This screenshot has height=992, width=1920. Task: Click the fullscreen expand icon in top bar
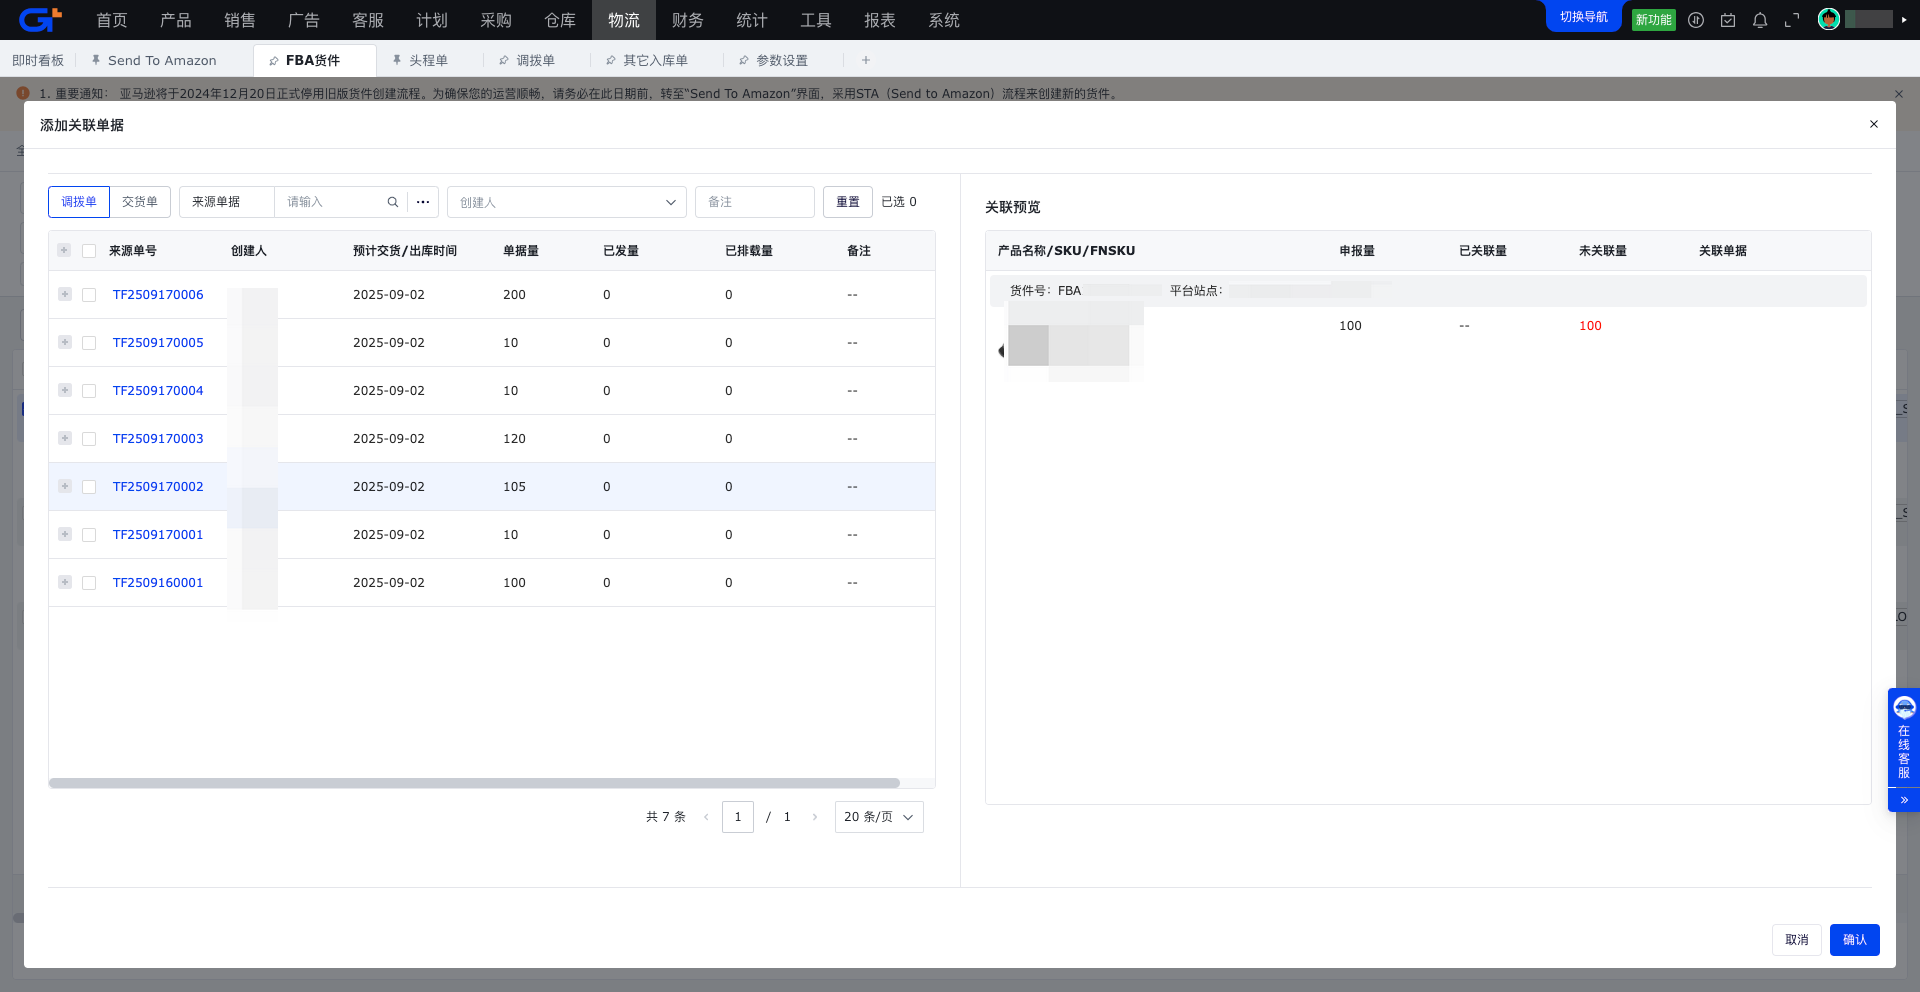click(1792, 20)
